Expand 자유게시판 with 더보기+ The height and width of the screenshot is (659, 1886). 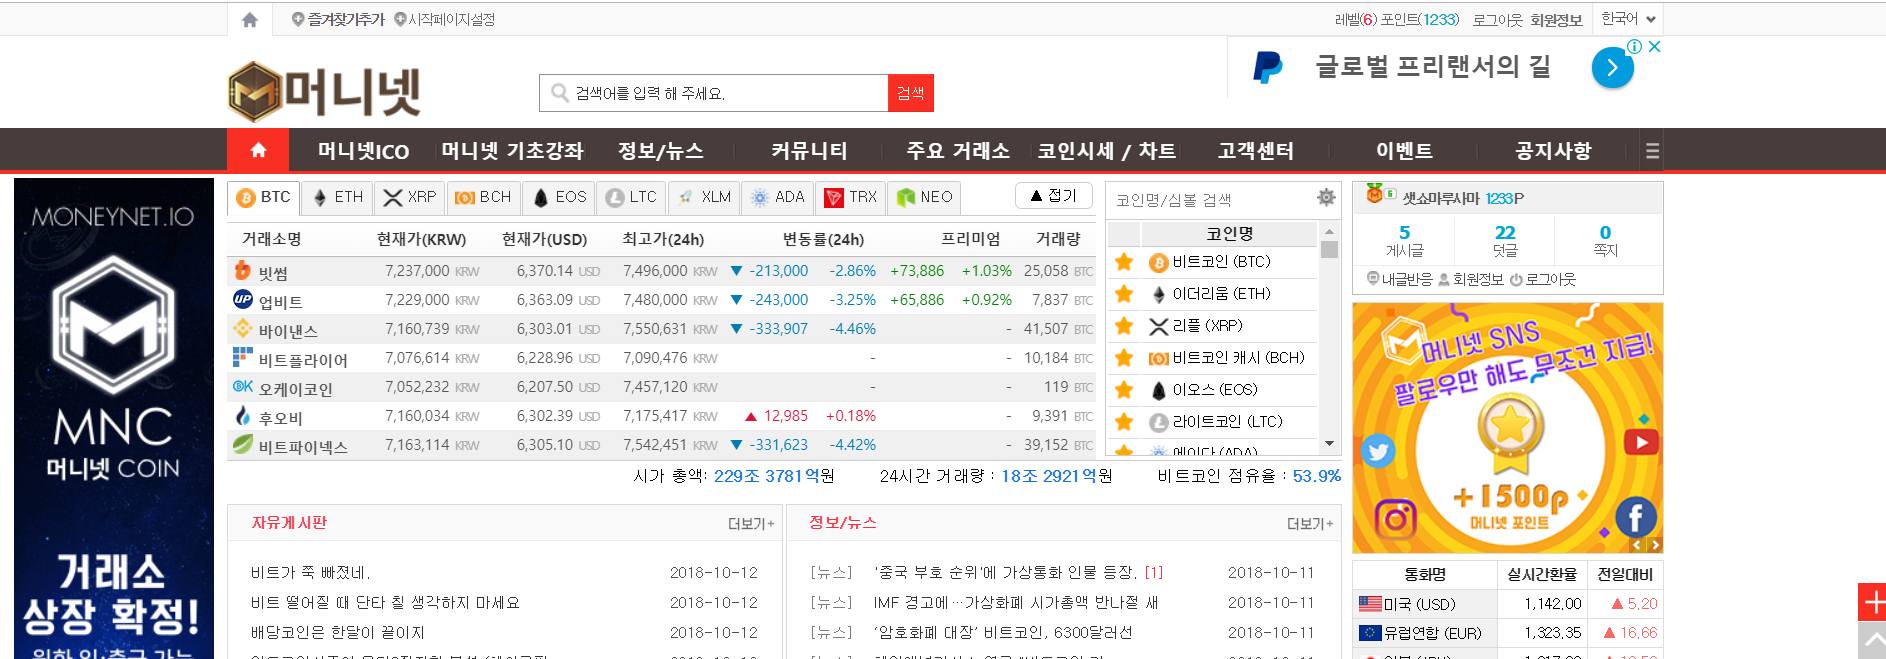pos(751,524)
